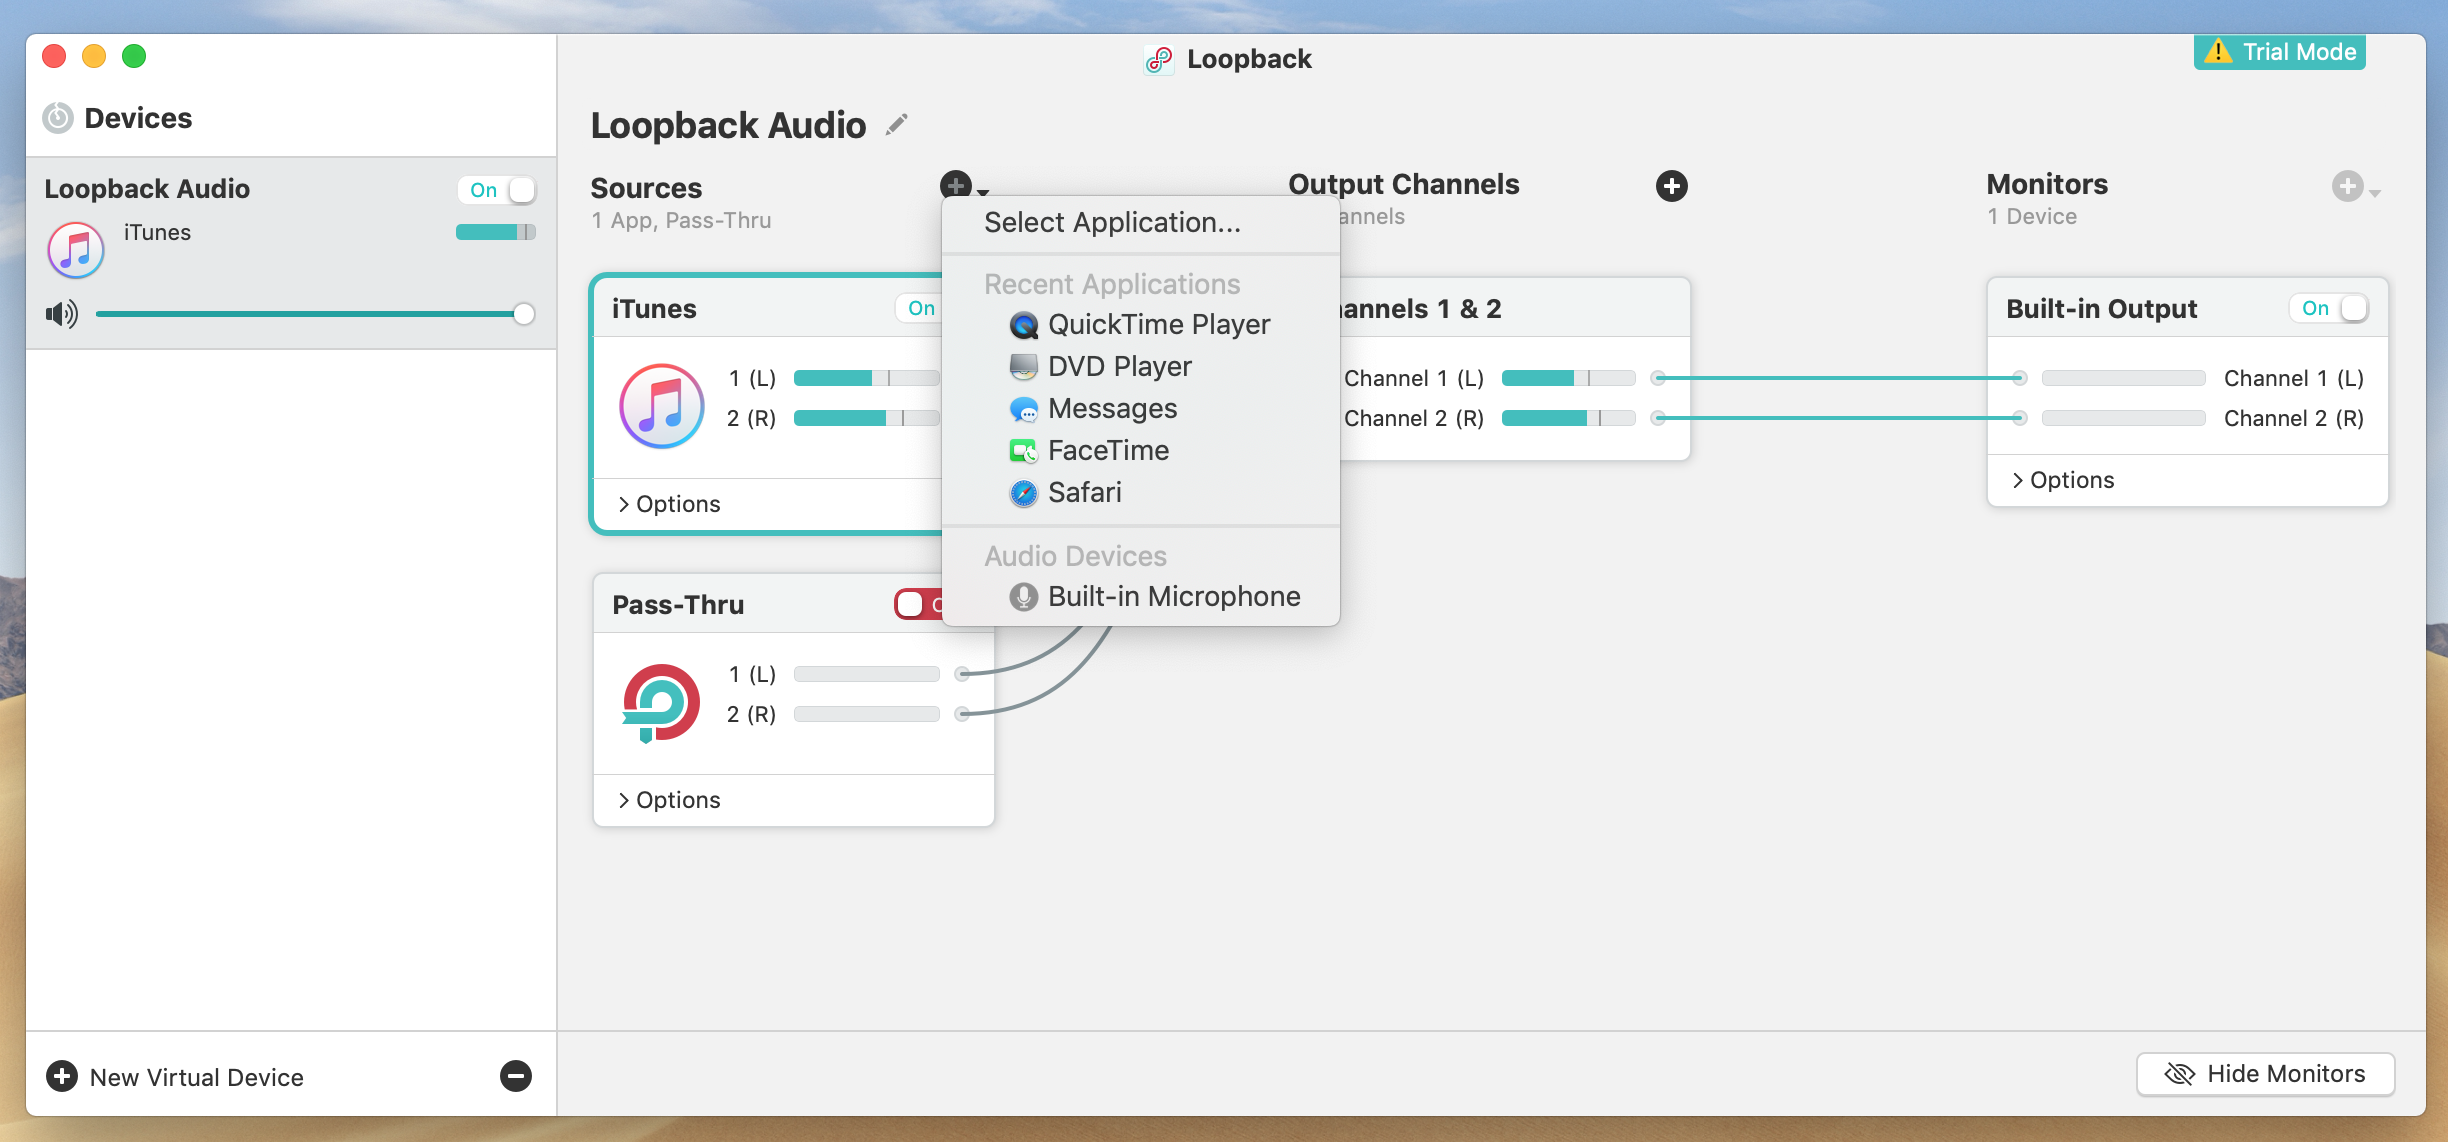
Task: Click the '1 Device' text under Monitors
Action: [2032, 216]
